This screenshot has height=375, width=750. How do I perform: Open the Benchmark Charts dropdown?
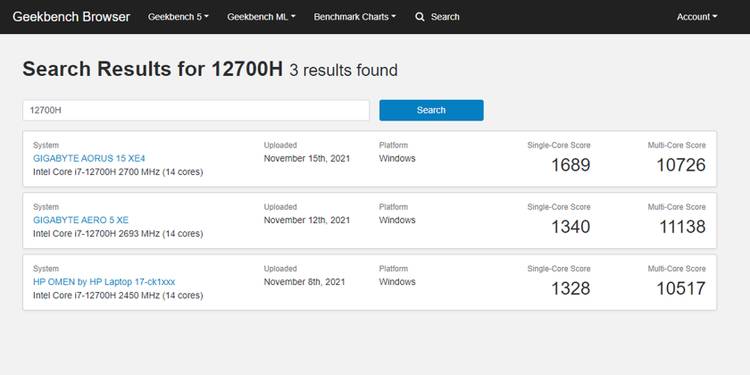355,17
